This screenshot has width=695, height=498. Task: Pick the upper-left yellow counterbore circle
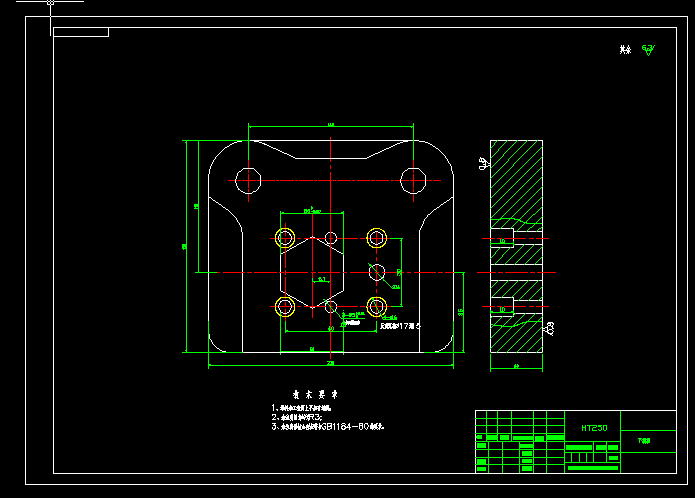(x=285, y=238)
